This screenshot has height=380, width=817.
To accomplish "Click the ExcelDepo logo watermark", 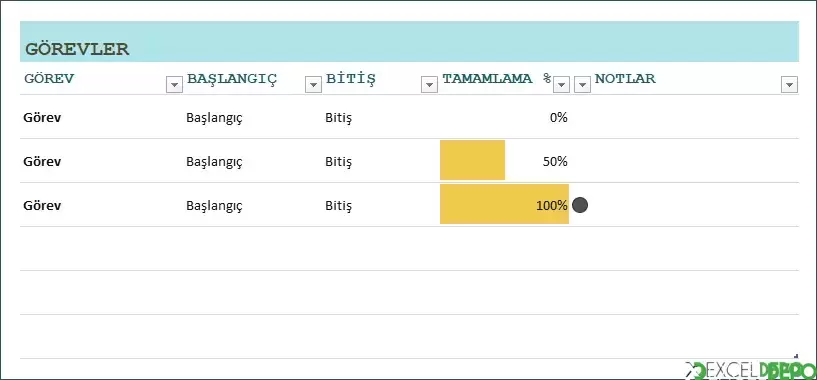I will coord(750,371).
